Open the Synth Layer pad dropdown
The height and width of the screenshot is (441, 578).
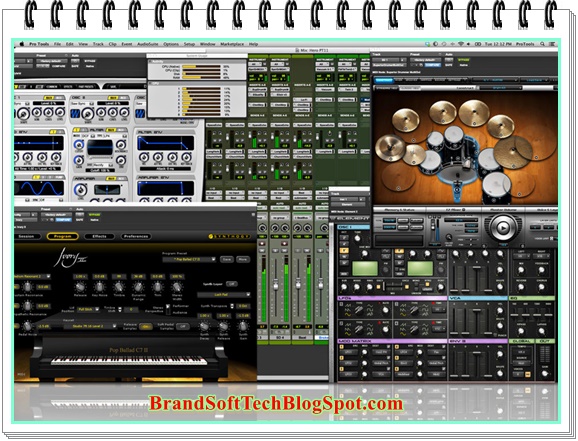click(223, 295)
